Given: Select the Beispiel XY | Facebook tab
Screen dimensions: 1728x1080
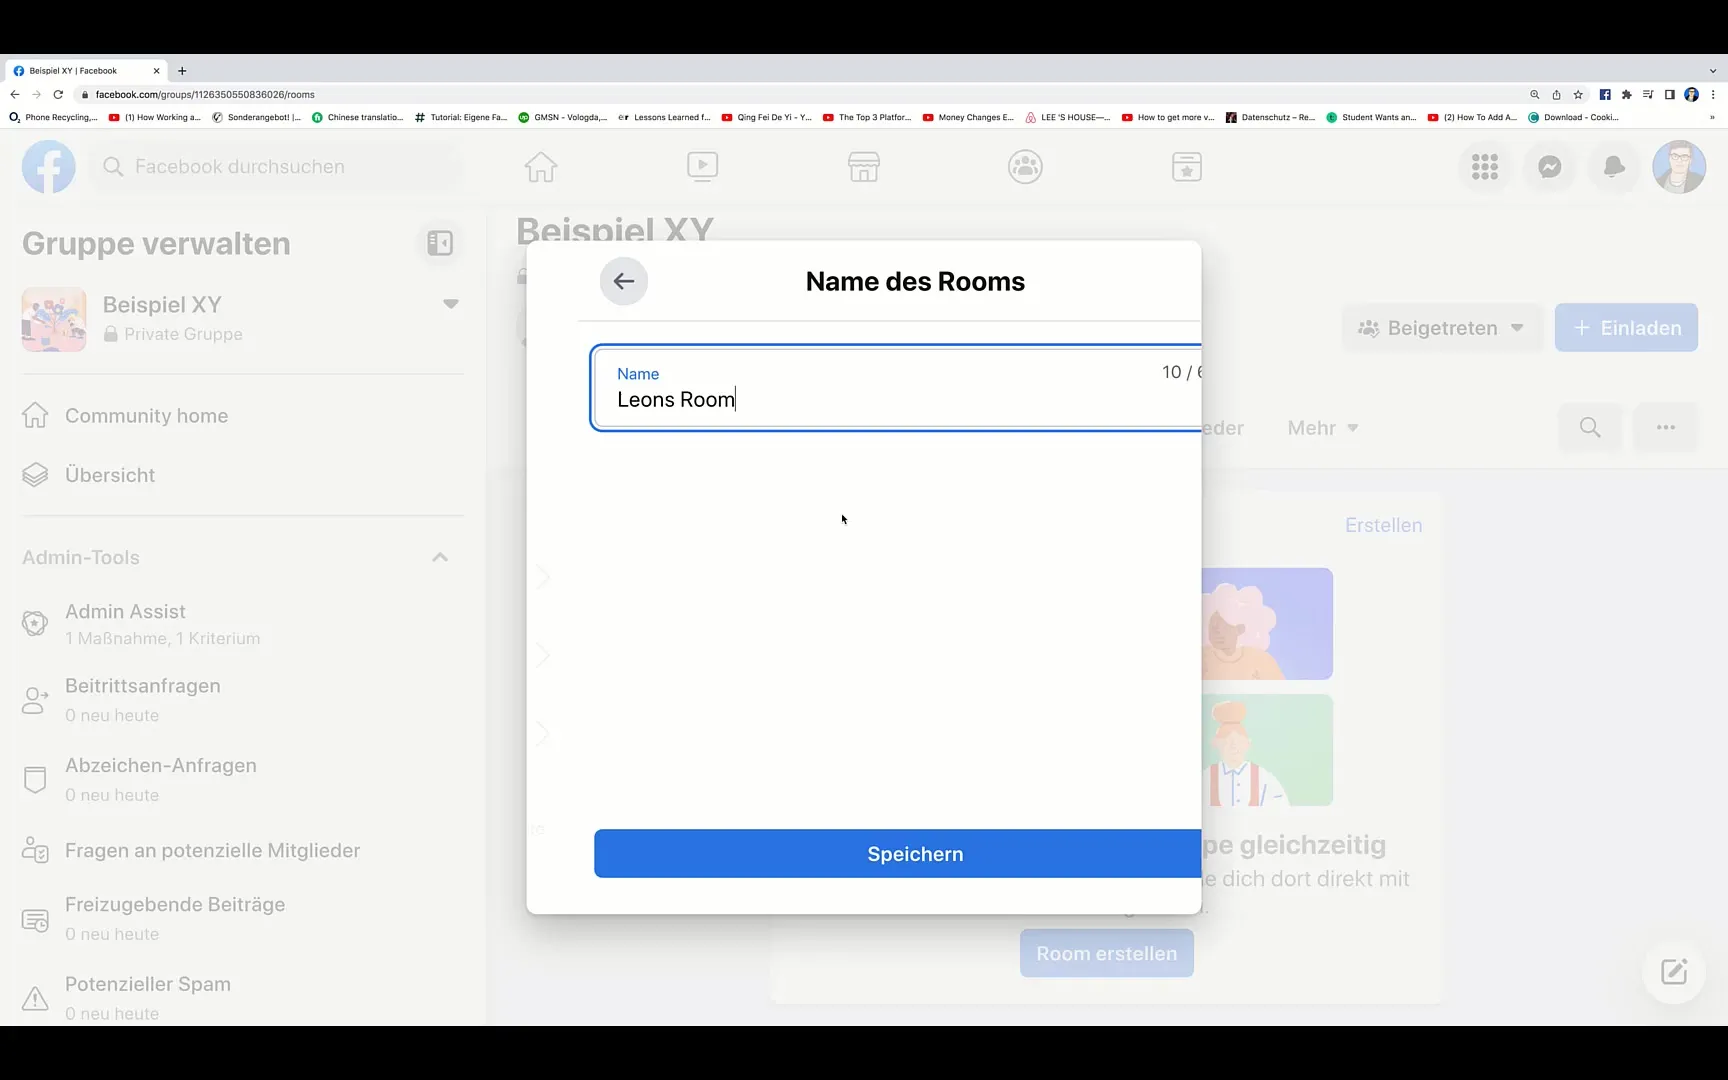Looking at the screenshot, I should tap(86, 71).
